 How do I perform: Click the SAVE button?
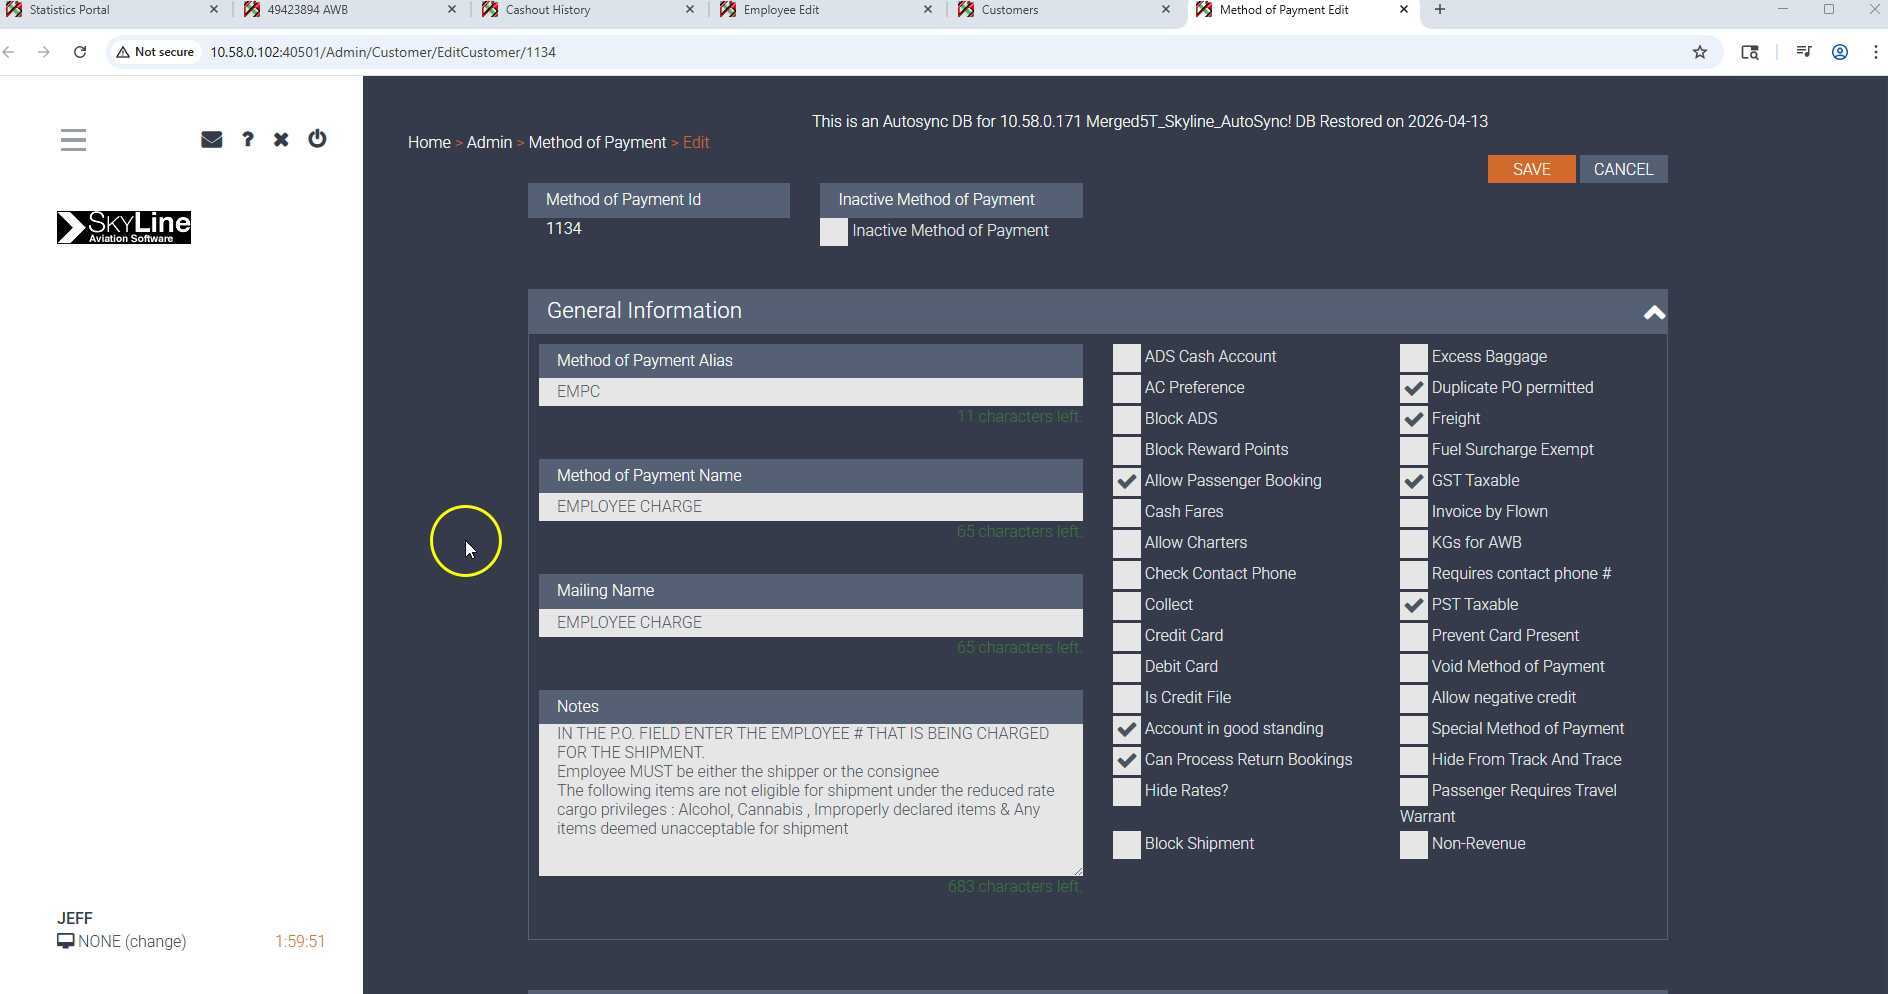[1530, 169]
